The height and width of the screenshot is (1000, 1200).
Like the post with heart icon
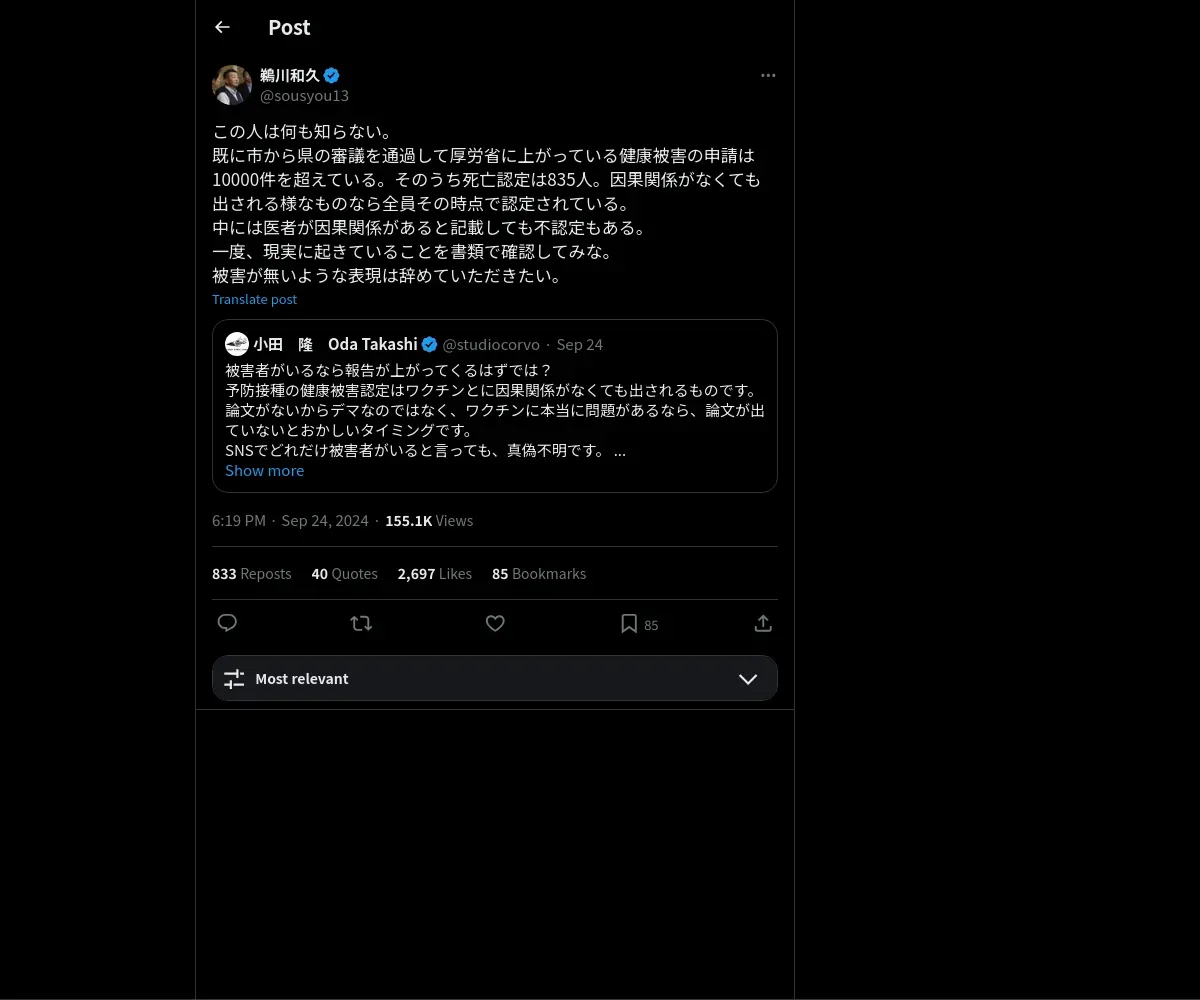[495, 623]
